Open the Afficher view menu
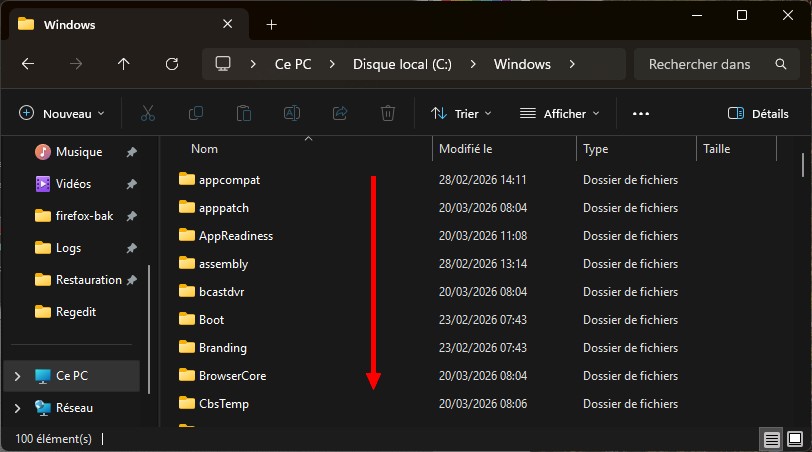Screen dimensions: 812x452 click(x=560, y=113)
